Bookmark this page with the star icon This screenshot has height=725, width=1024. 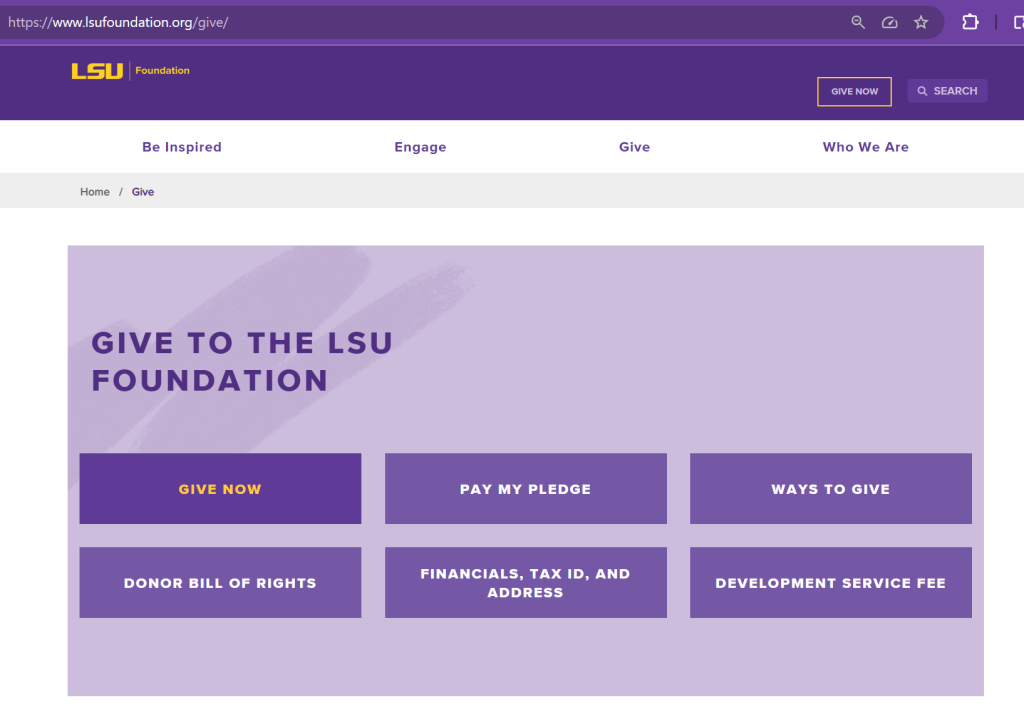[921, 22]
